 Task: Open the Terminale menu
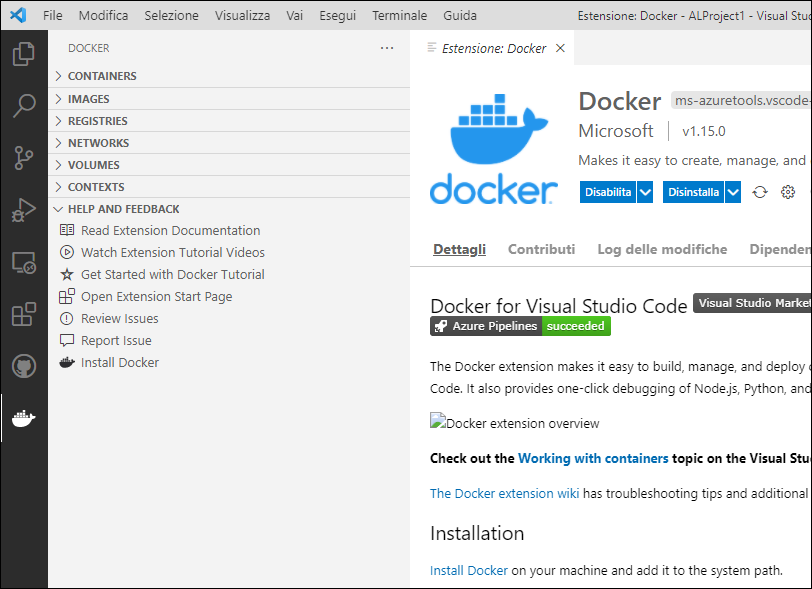coord(399,16)
